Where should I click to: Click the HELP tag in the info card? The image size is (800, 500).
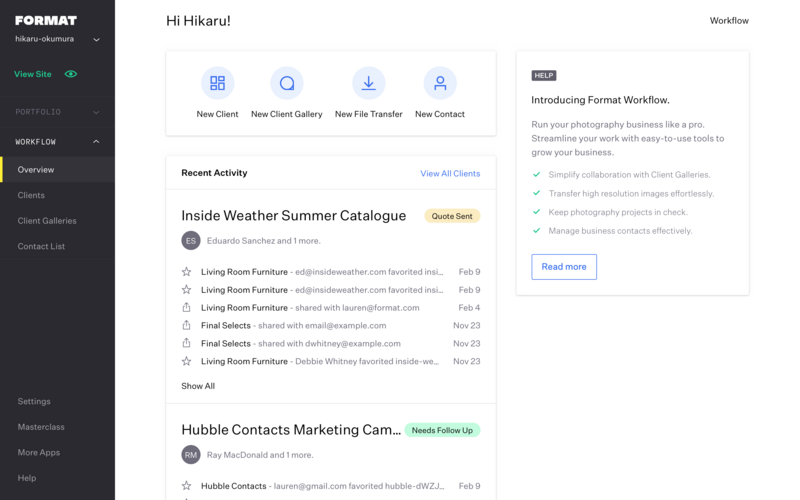[544, 76]
